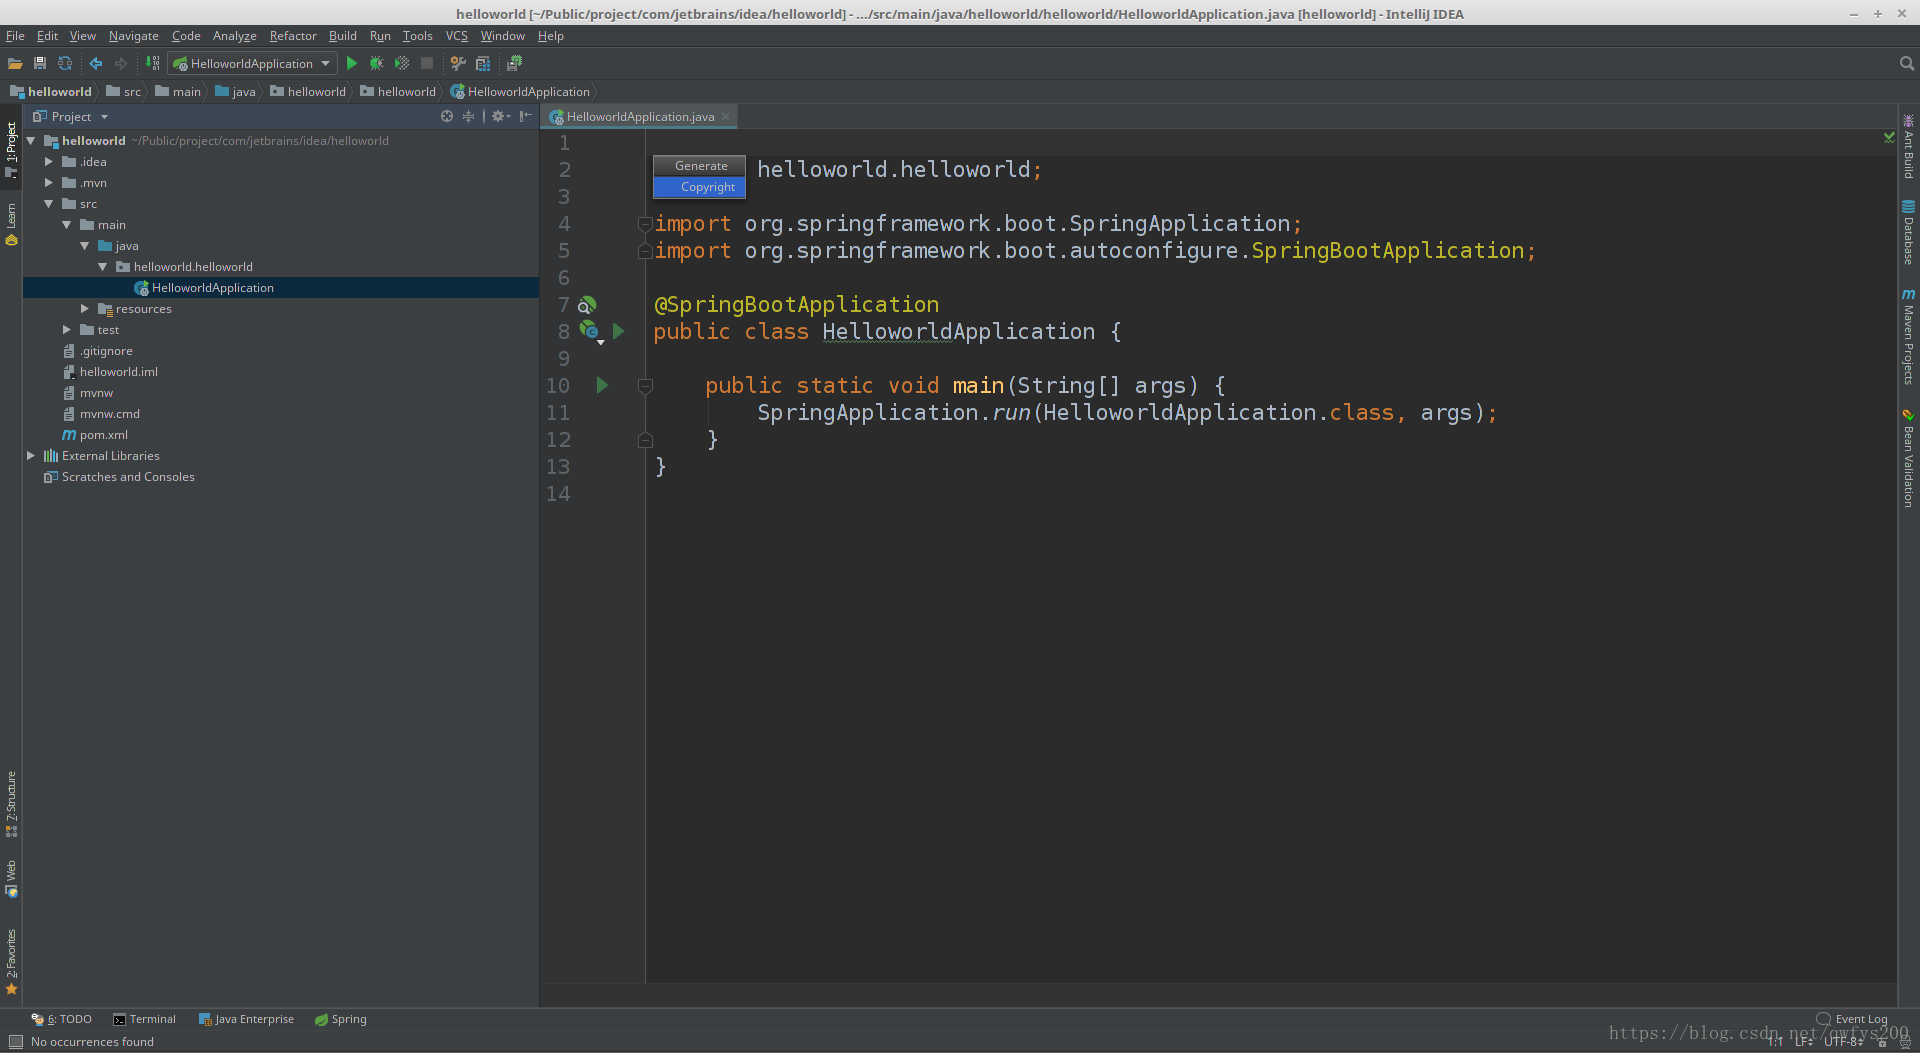Navigate back with the blue arrow
1920x1053 pixels.
(x=96, y=63)
